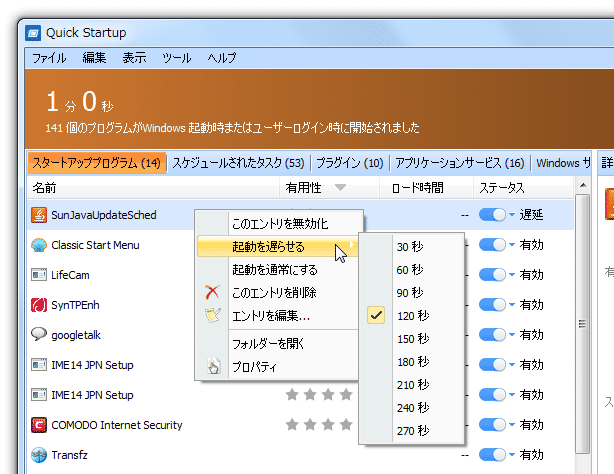
Task: Toggle the LifeCam status switch
Action: point(492,275)
